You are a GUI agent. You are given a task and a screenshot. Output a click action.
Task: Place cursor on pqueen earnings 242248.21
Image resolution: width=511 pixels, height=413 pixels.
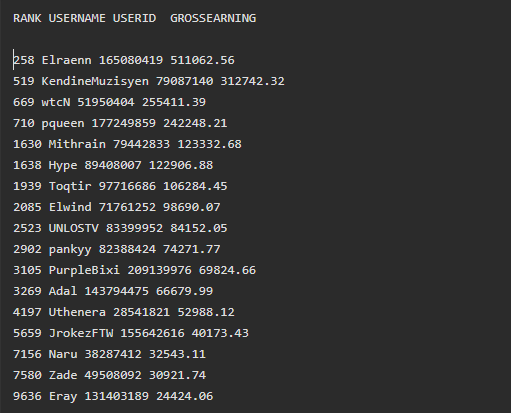[195, 123]
